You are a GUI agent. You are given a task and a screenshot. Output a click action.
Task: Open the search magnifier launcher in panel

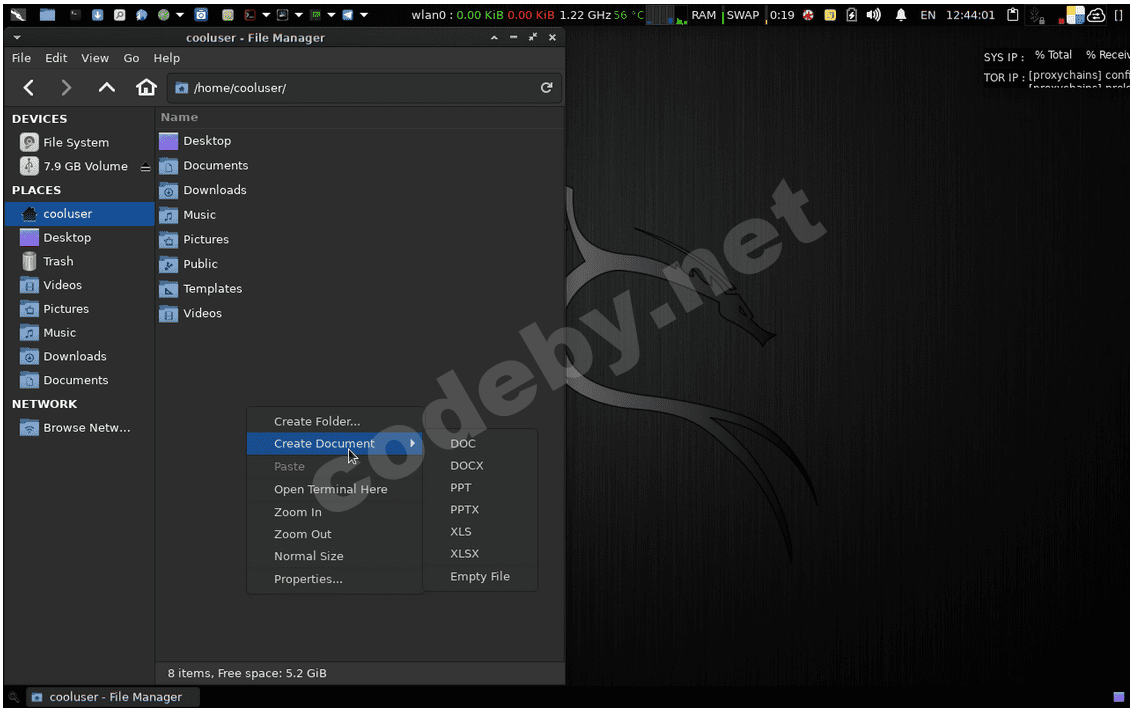[x=120, y=14]
